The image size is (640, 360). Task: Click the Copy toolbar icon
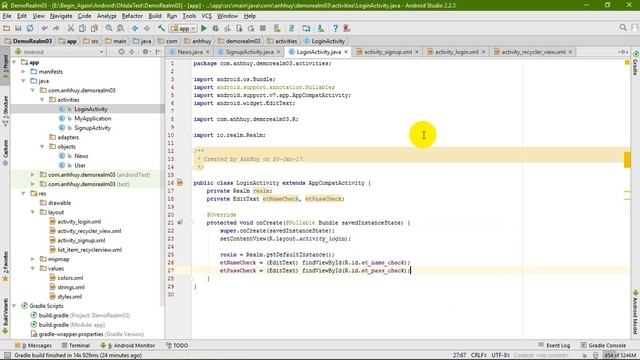pos(82,28)
